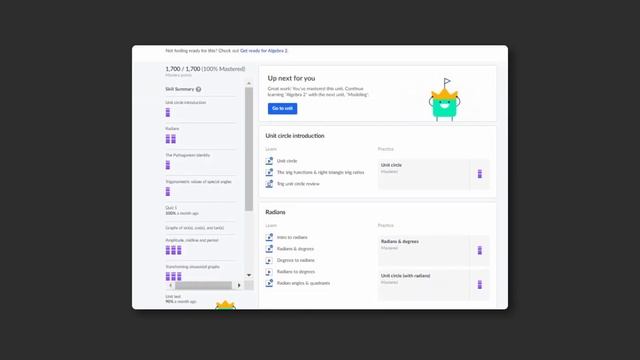This screenshot has width=640, height=360.
Task: Select the Unit test entry
Action: [x=181, y=299]
